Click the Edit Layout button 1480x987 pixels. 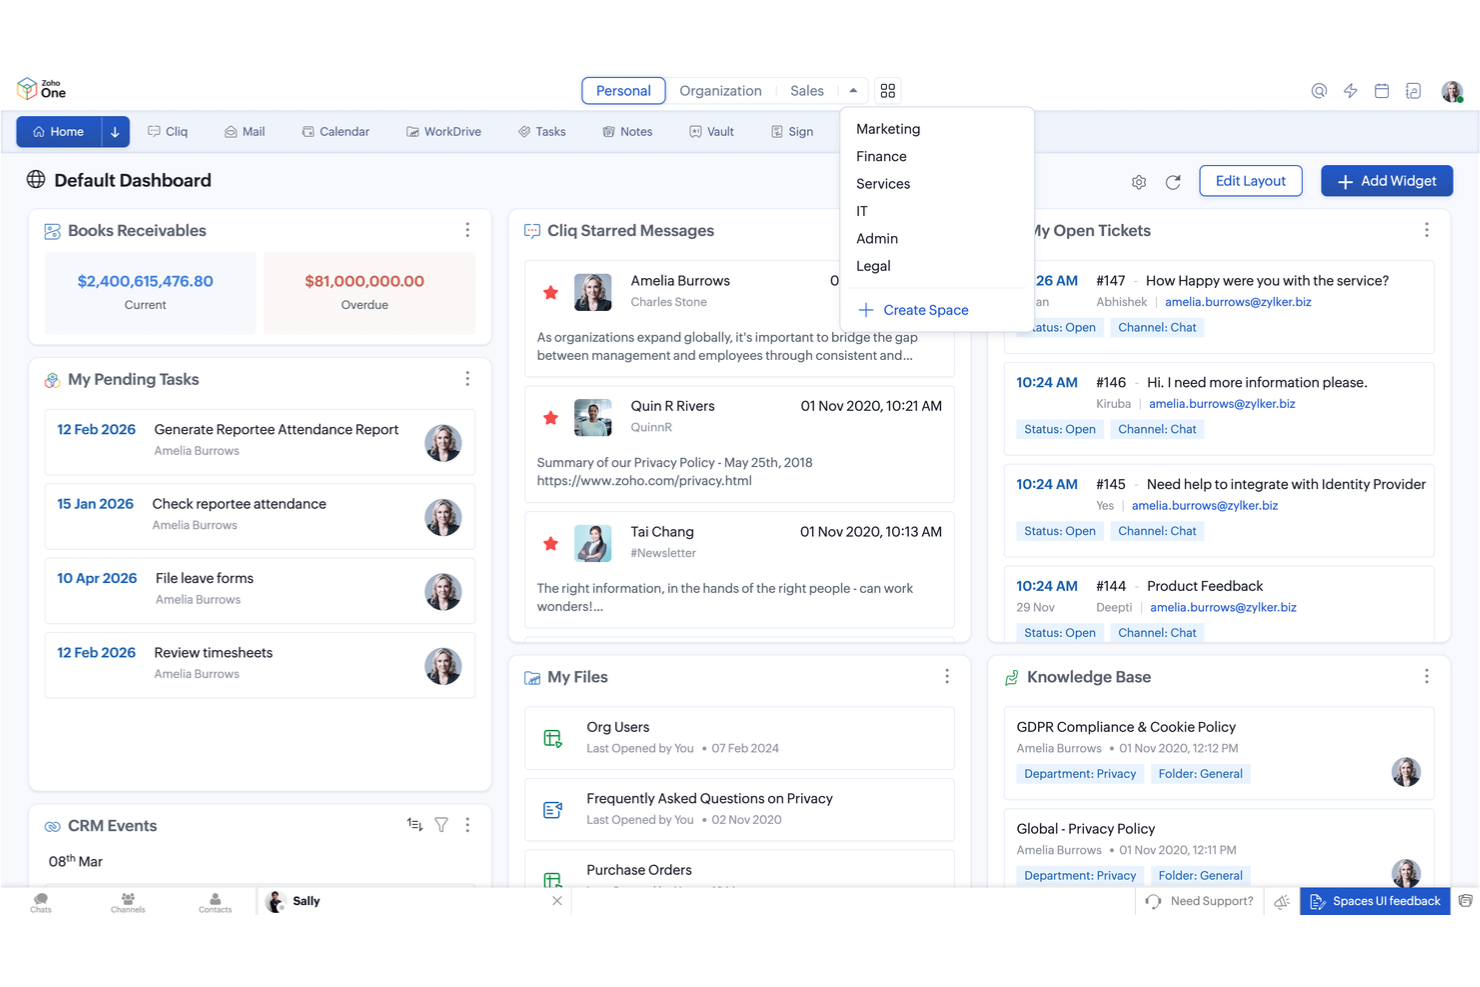click(1250, 181)
